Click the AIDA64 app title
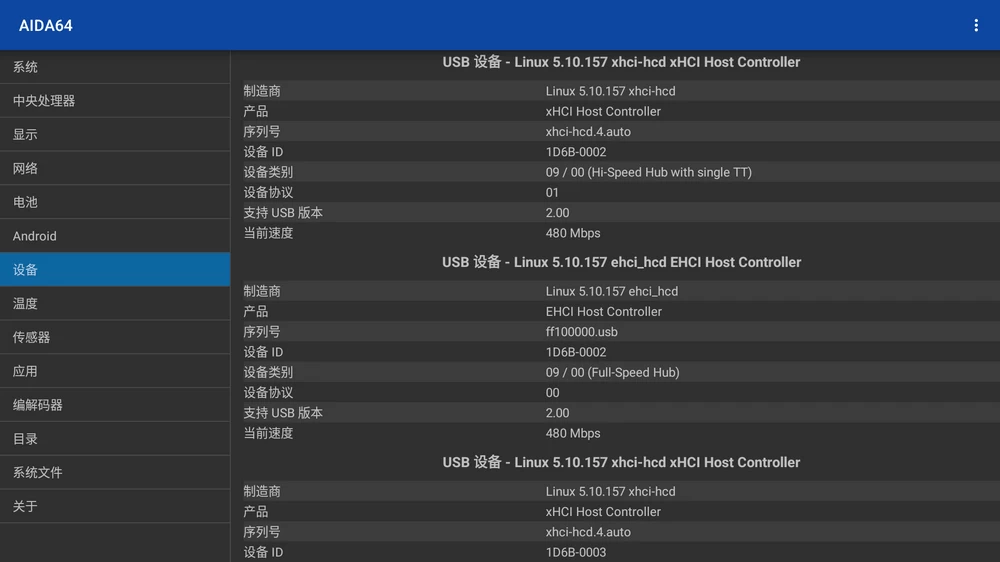1000x562 pixels. click(46, 25)
